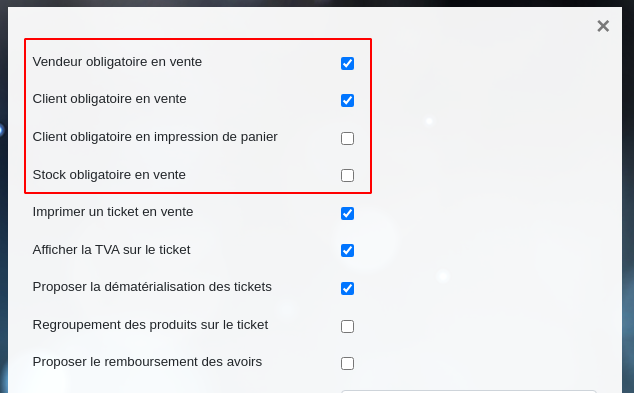Click Proposer la dématérialisation des tickets label
The height and width of the screenshot is (393, 634).
pyautogui.click(x=152, y=287)
